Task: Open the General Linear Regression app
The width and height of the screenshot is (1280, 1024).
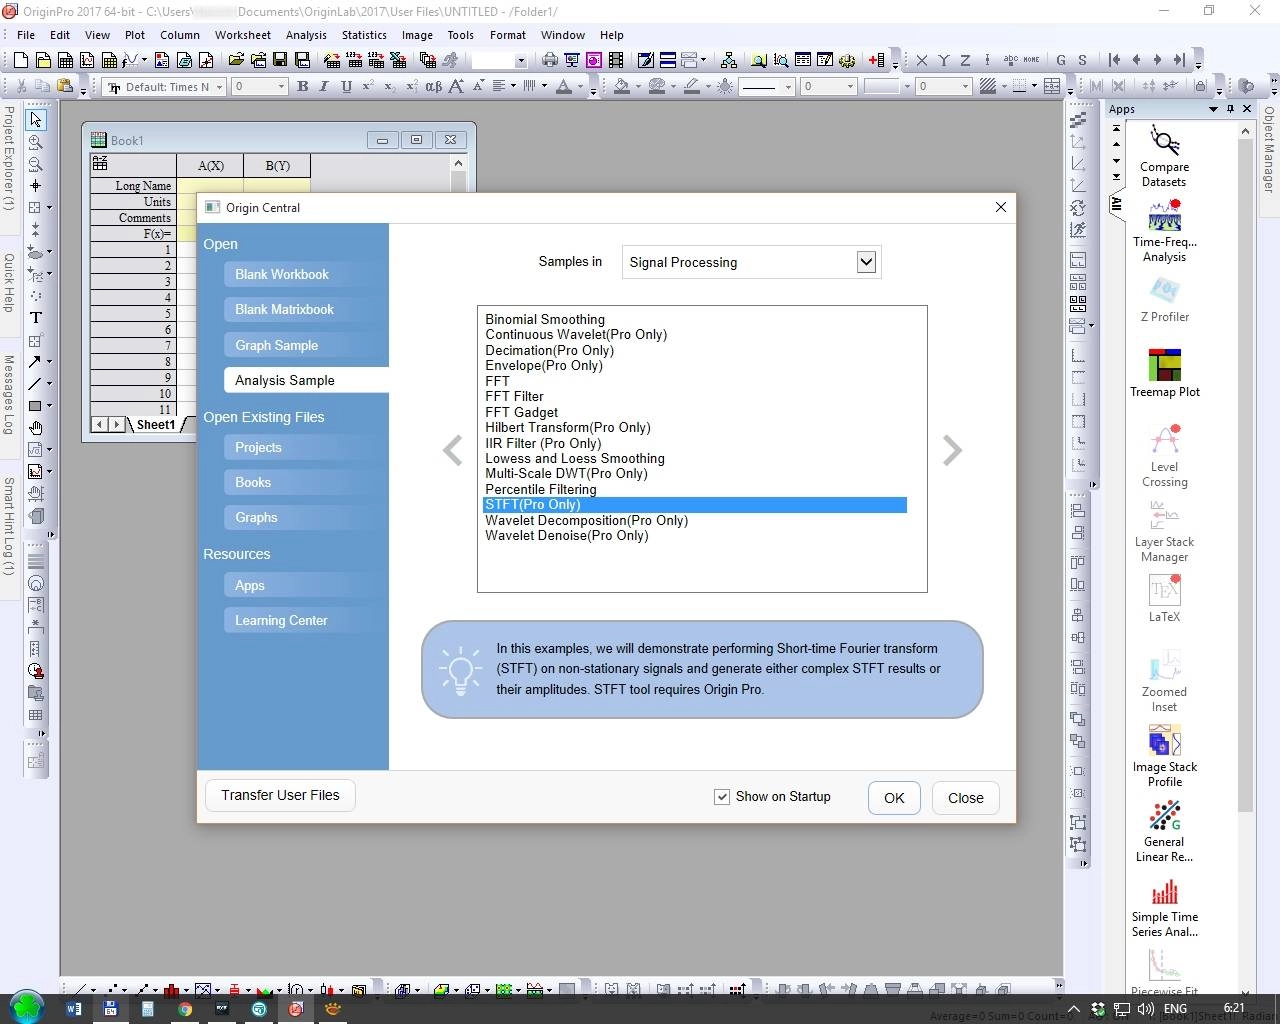Action: pyautogui.click(x=1164, y=831)
